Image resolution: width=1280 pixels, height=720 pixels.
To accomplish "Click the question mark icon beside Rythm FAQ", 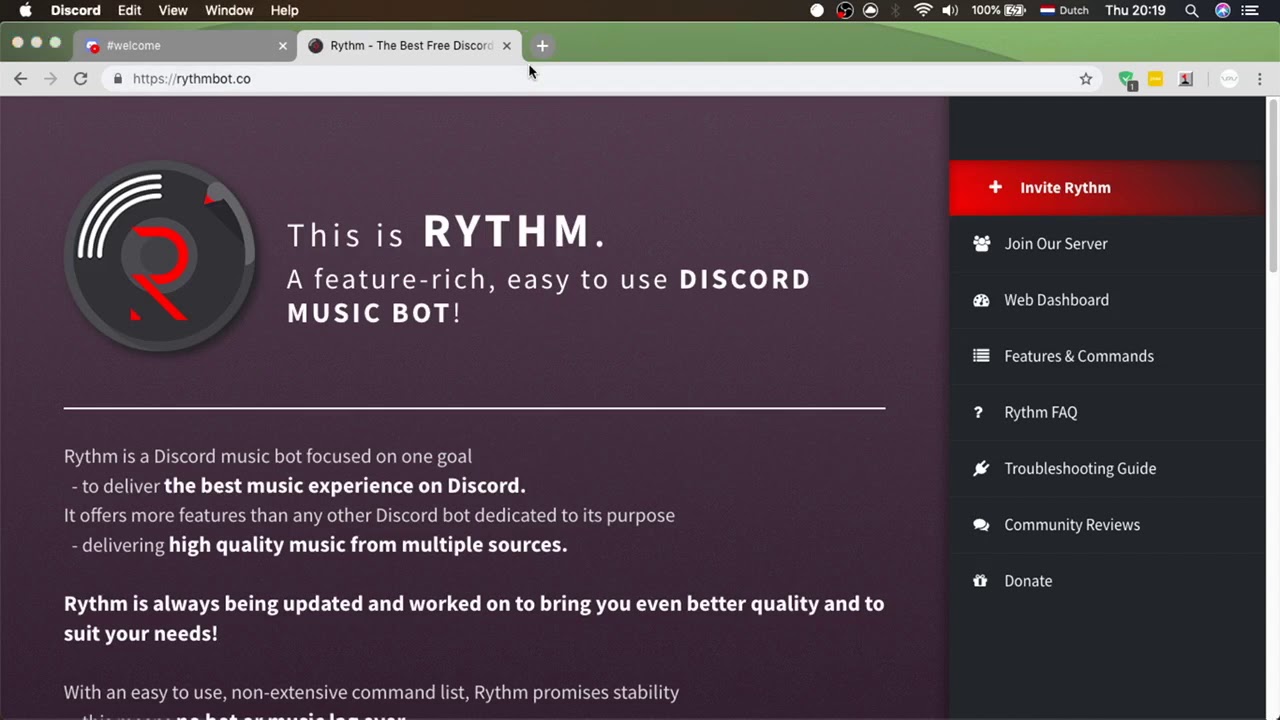I will (x=978, y=412).
